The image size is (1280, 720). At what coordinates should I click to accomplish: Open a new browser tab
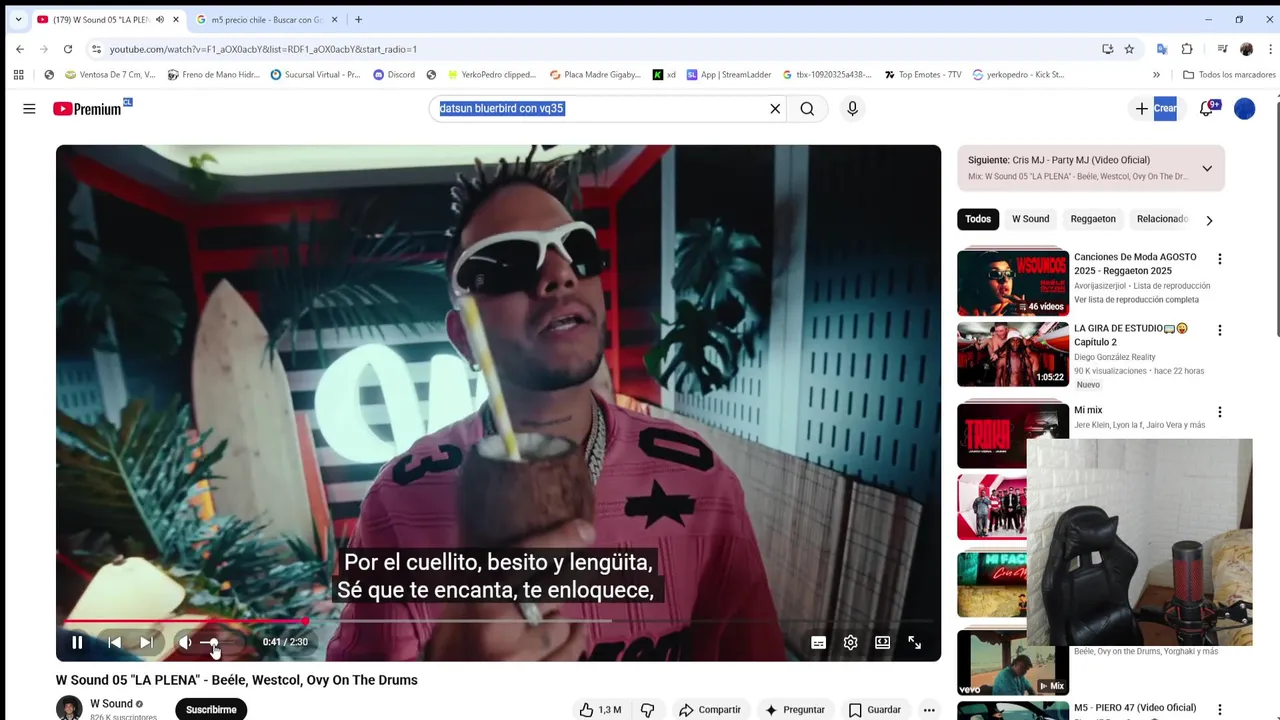[358, 19]
